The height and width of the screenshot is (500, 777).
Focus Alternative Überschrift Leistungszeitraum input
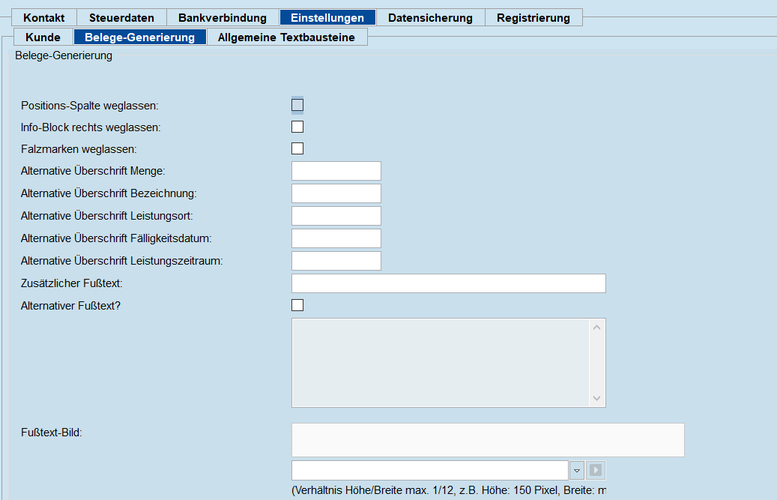(x=336, y=261)
